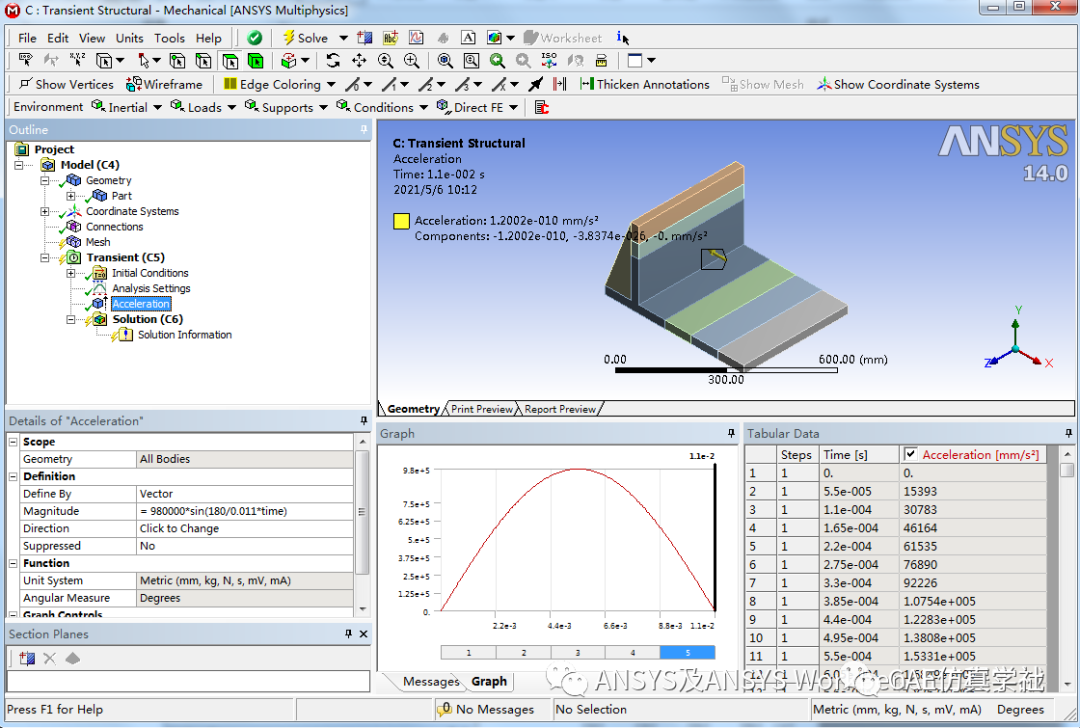This screenshot has height=728, width=1080.
Task: Click the Box Zoom icon
Action: tap(412, 61)
